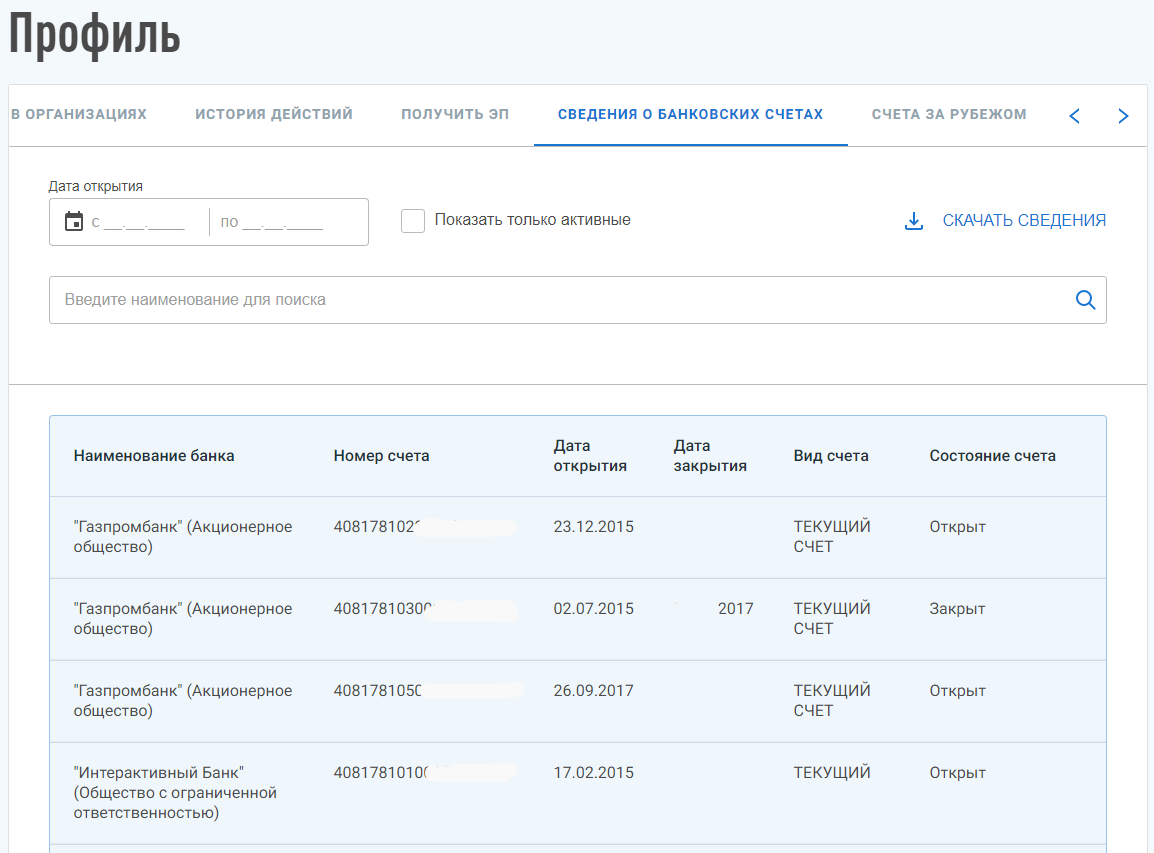Click the 'Закрыт' account status
The height and width of the screenshot is (853, 1154).
(x=957, y=609)
